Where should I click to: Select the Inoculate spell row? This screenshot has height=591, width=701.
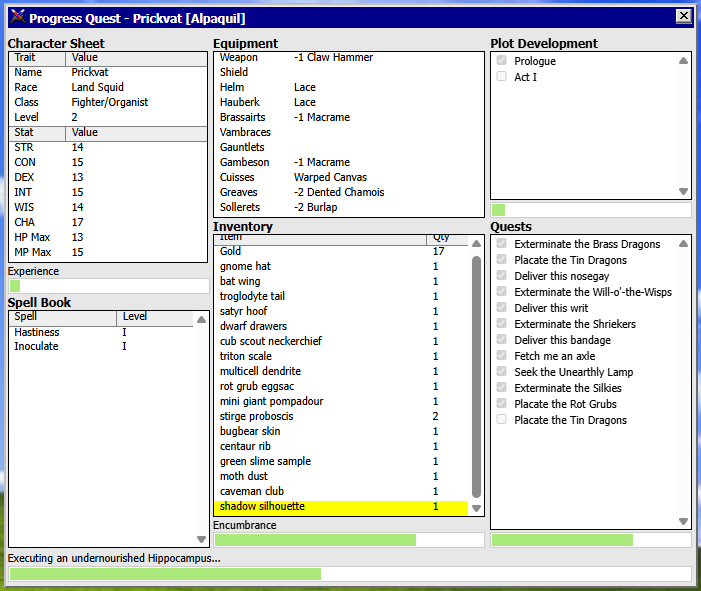tap(101, 346)
